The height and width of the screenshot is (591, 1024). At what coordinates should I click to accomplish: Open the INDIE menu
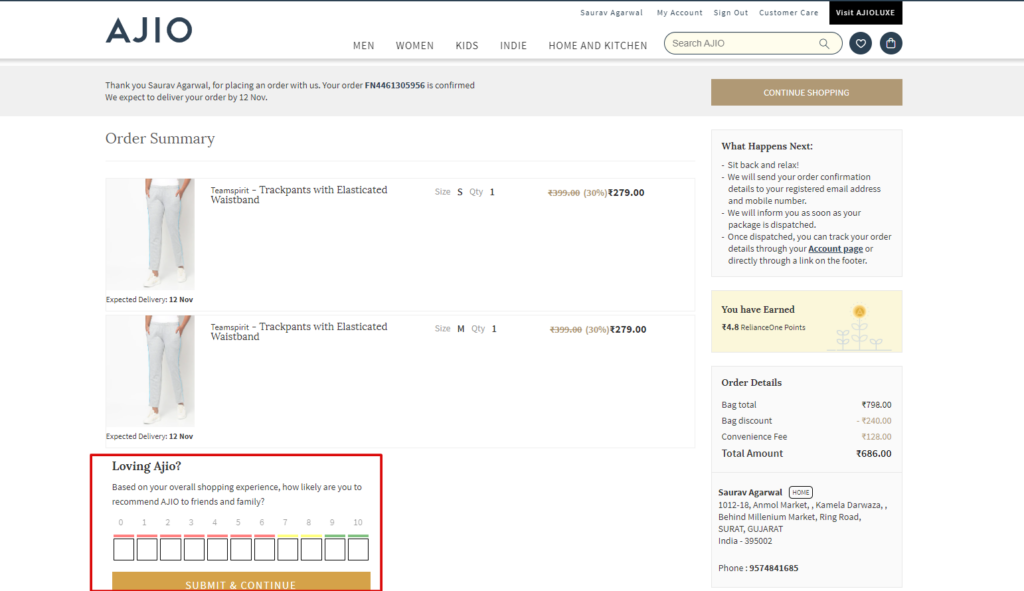[x=513, y=46]
